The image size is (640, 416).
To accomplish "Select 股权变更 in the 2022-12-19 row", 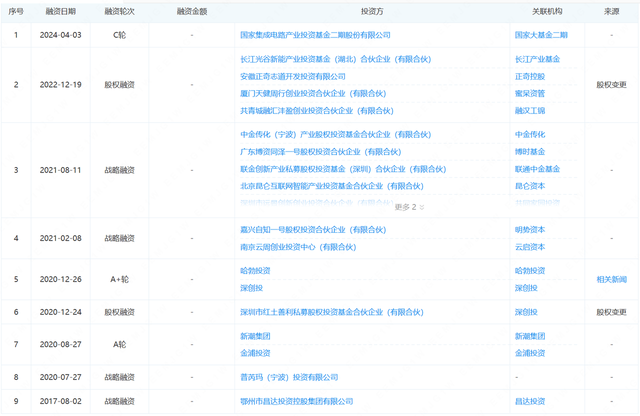I will pyautogui.click(x=611, y=85).
